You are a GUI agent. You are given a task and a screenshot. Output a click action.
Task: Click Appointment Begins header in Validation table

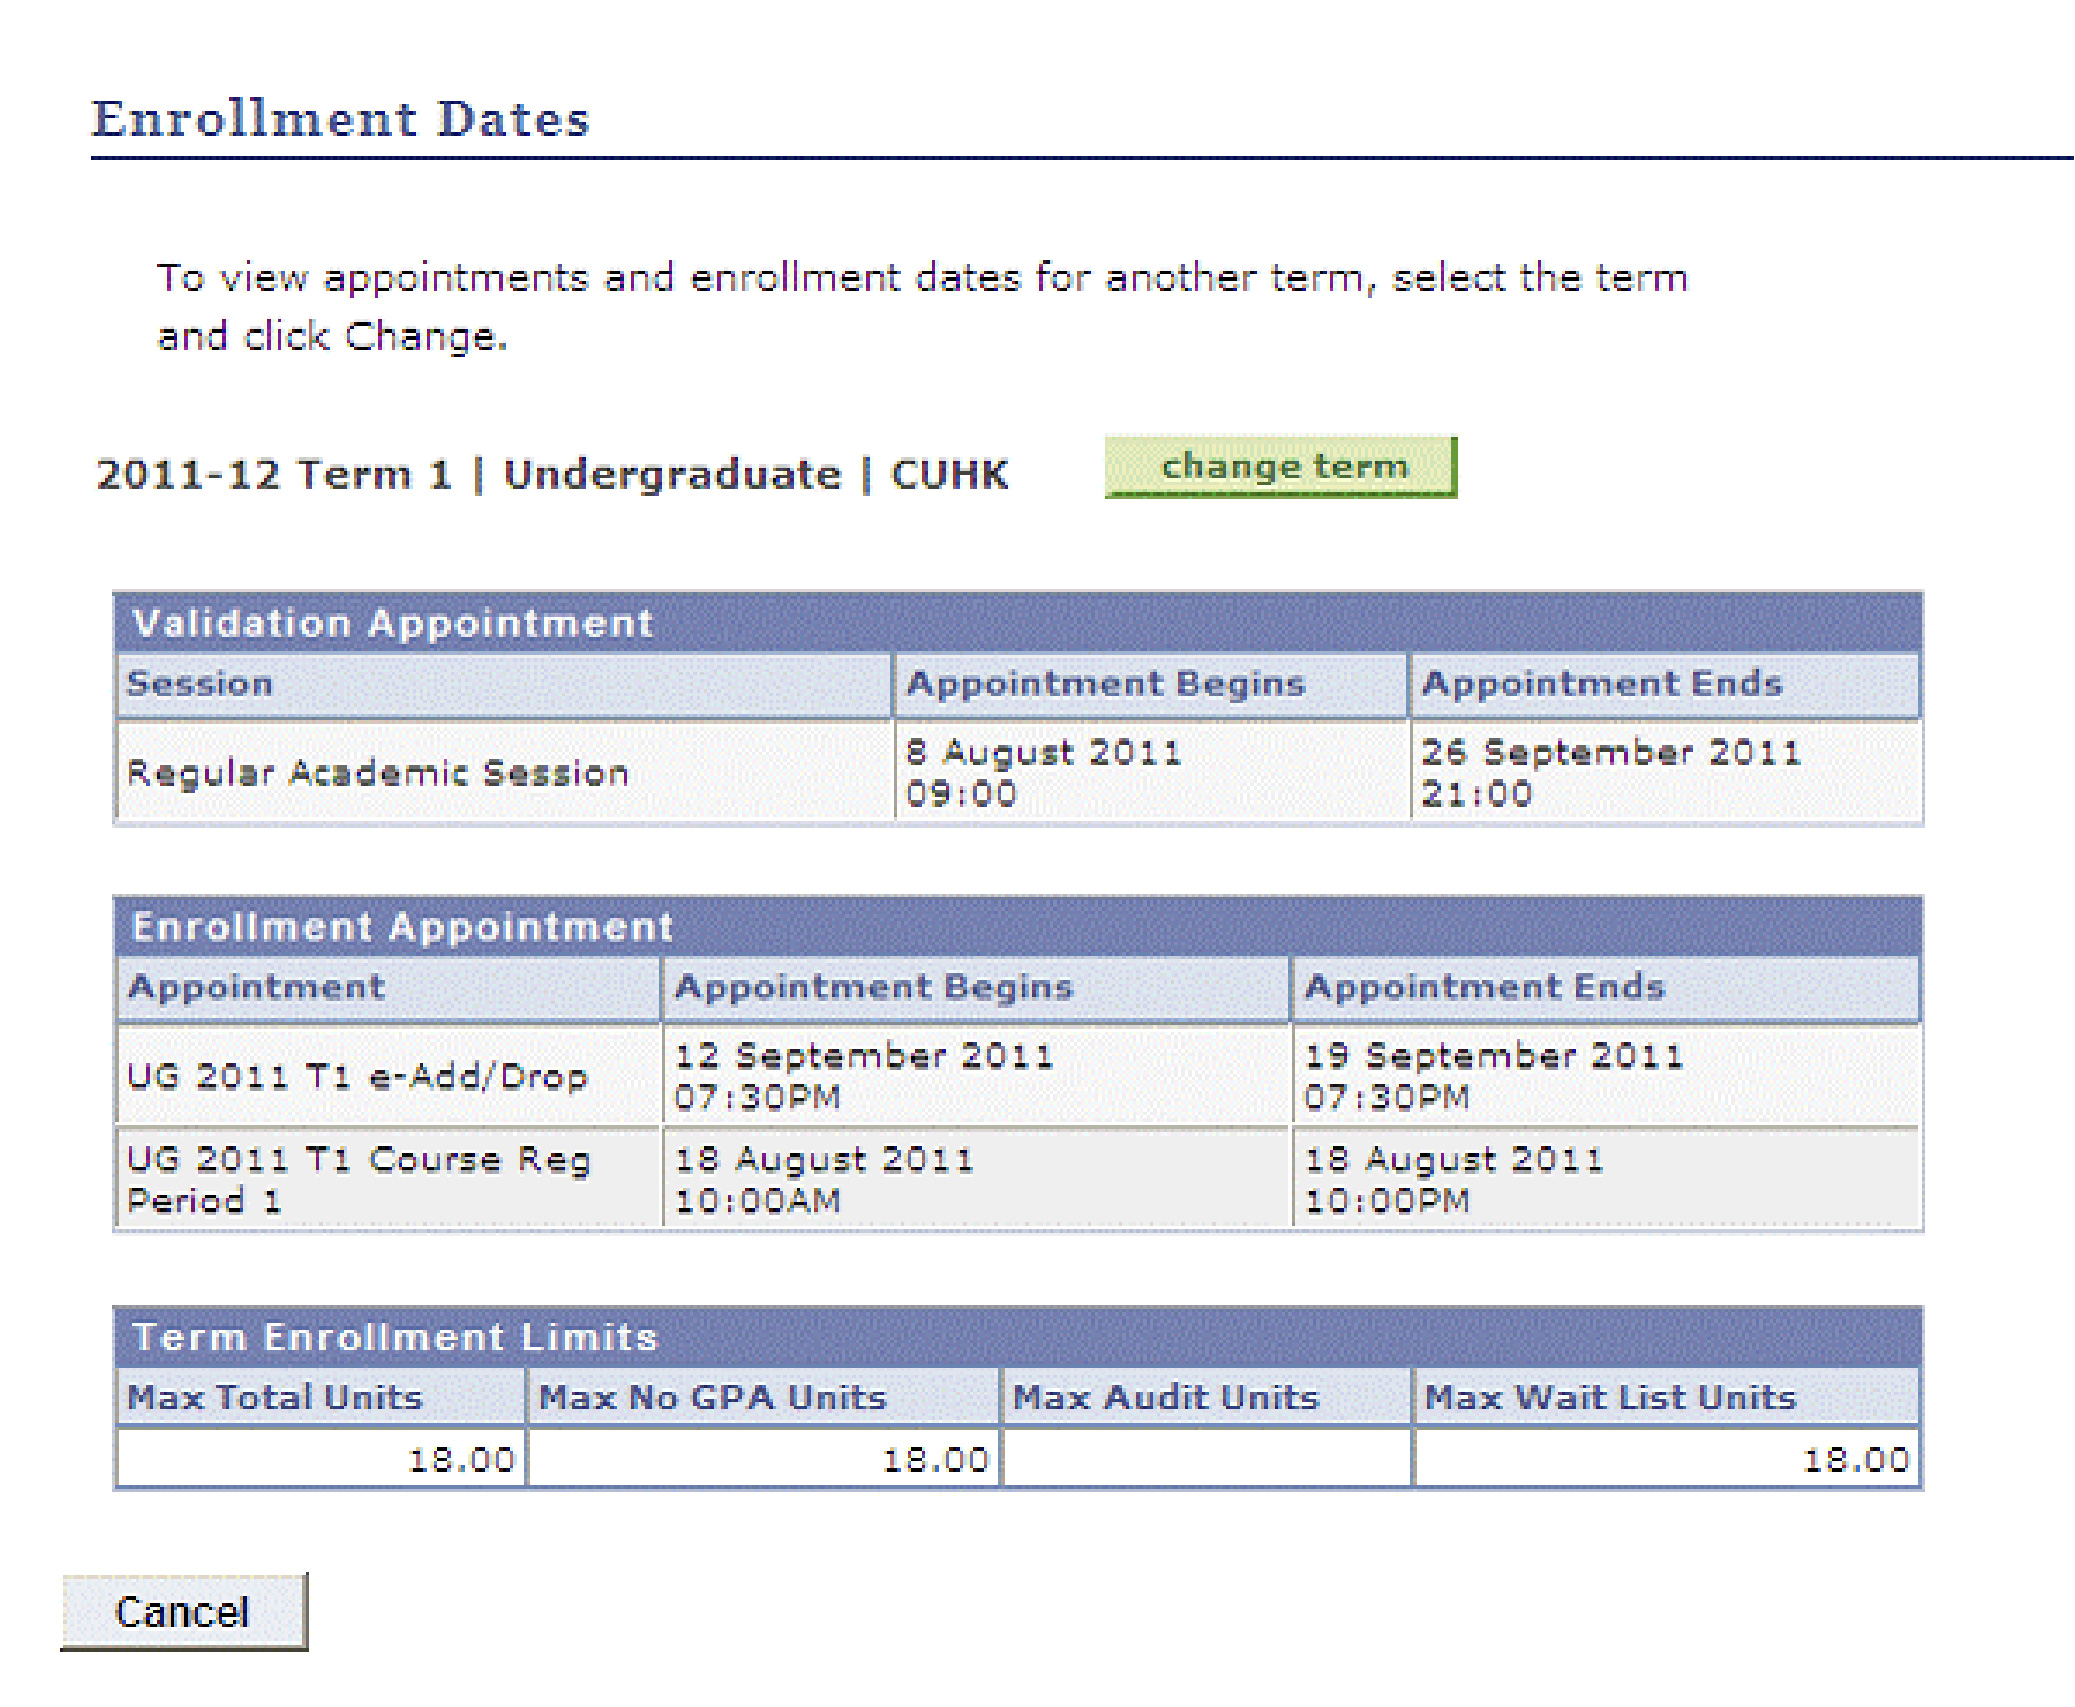tap(1105, 684)
